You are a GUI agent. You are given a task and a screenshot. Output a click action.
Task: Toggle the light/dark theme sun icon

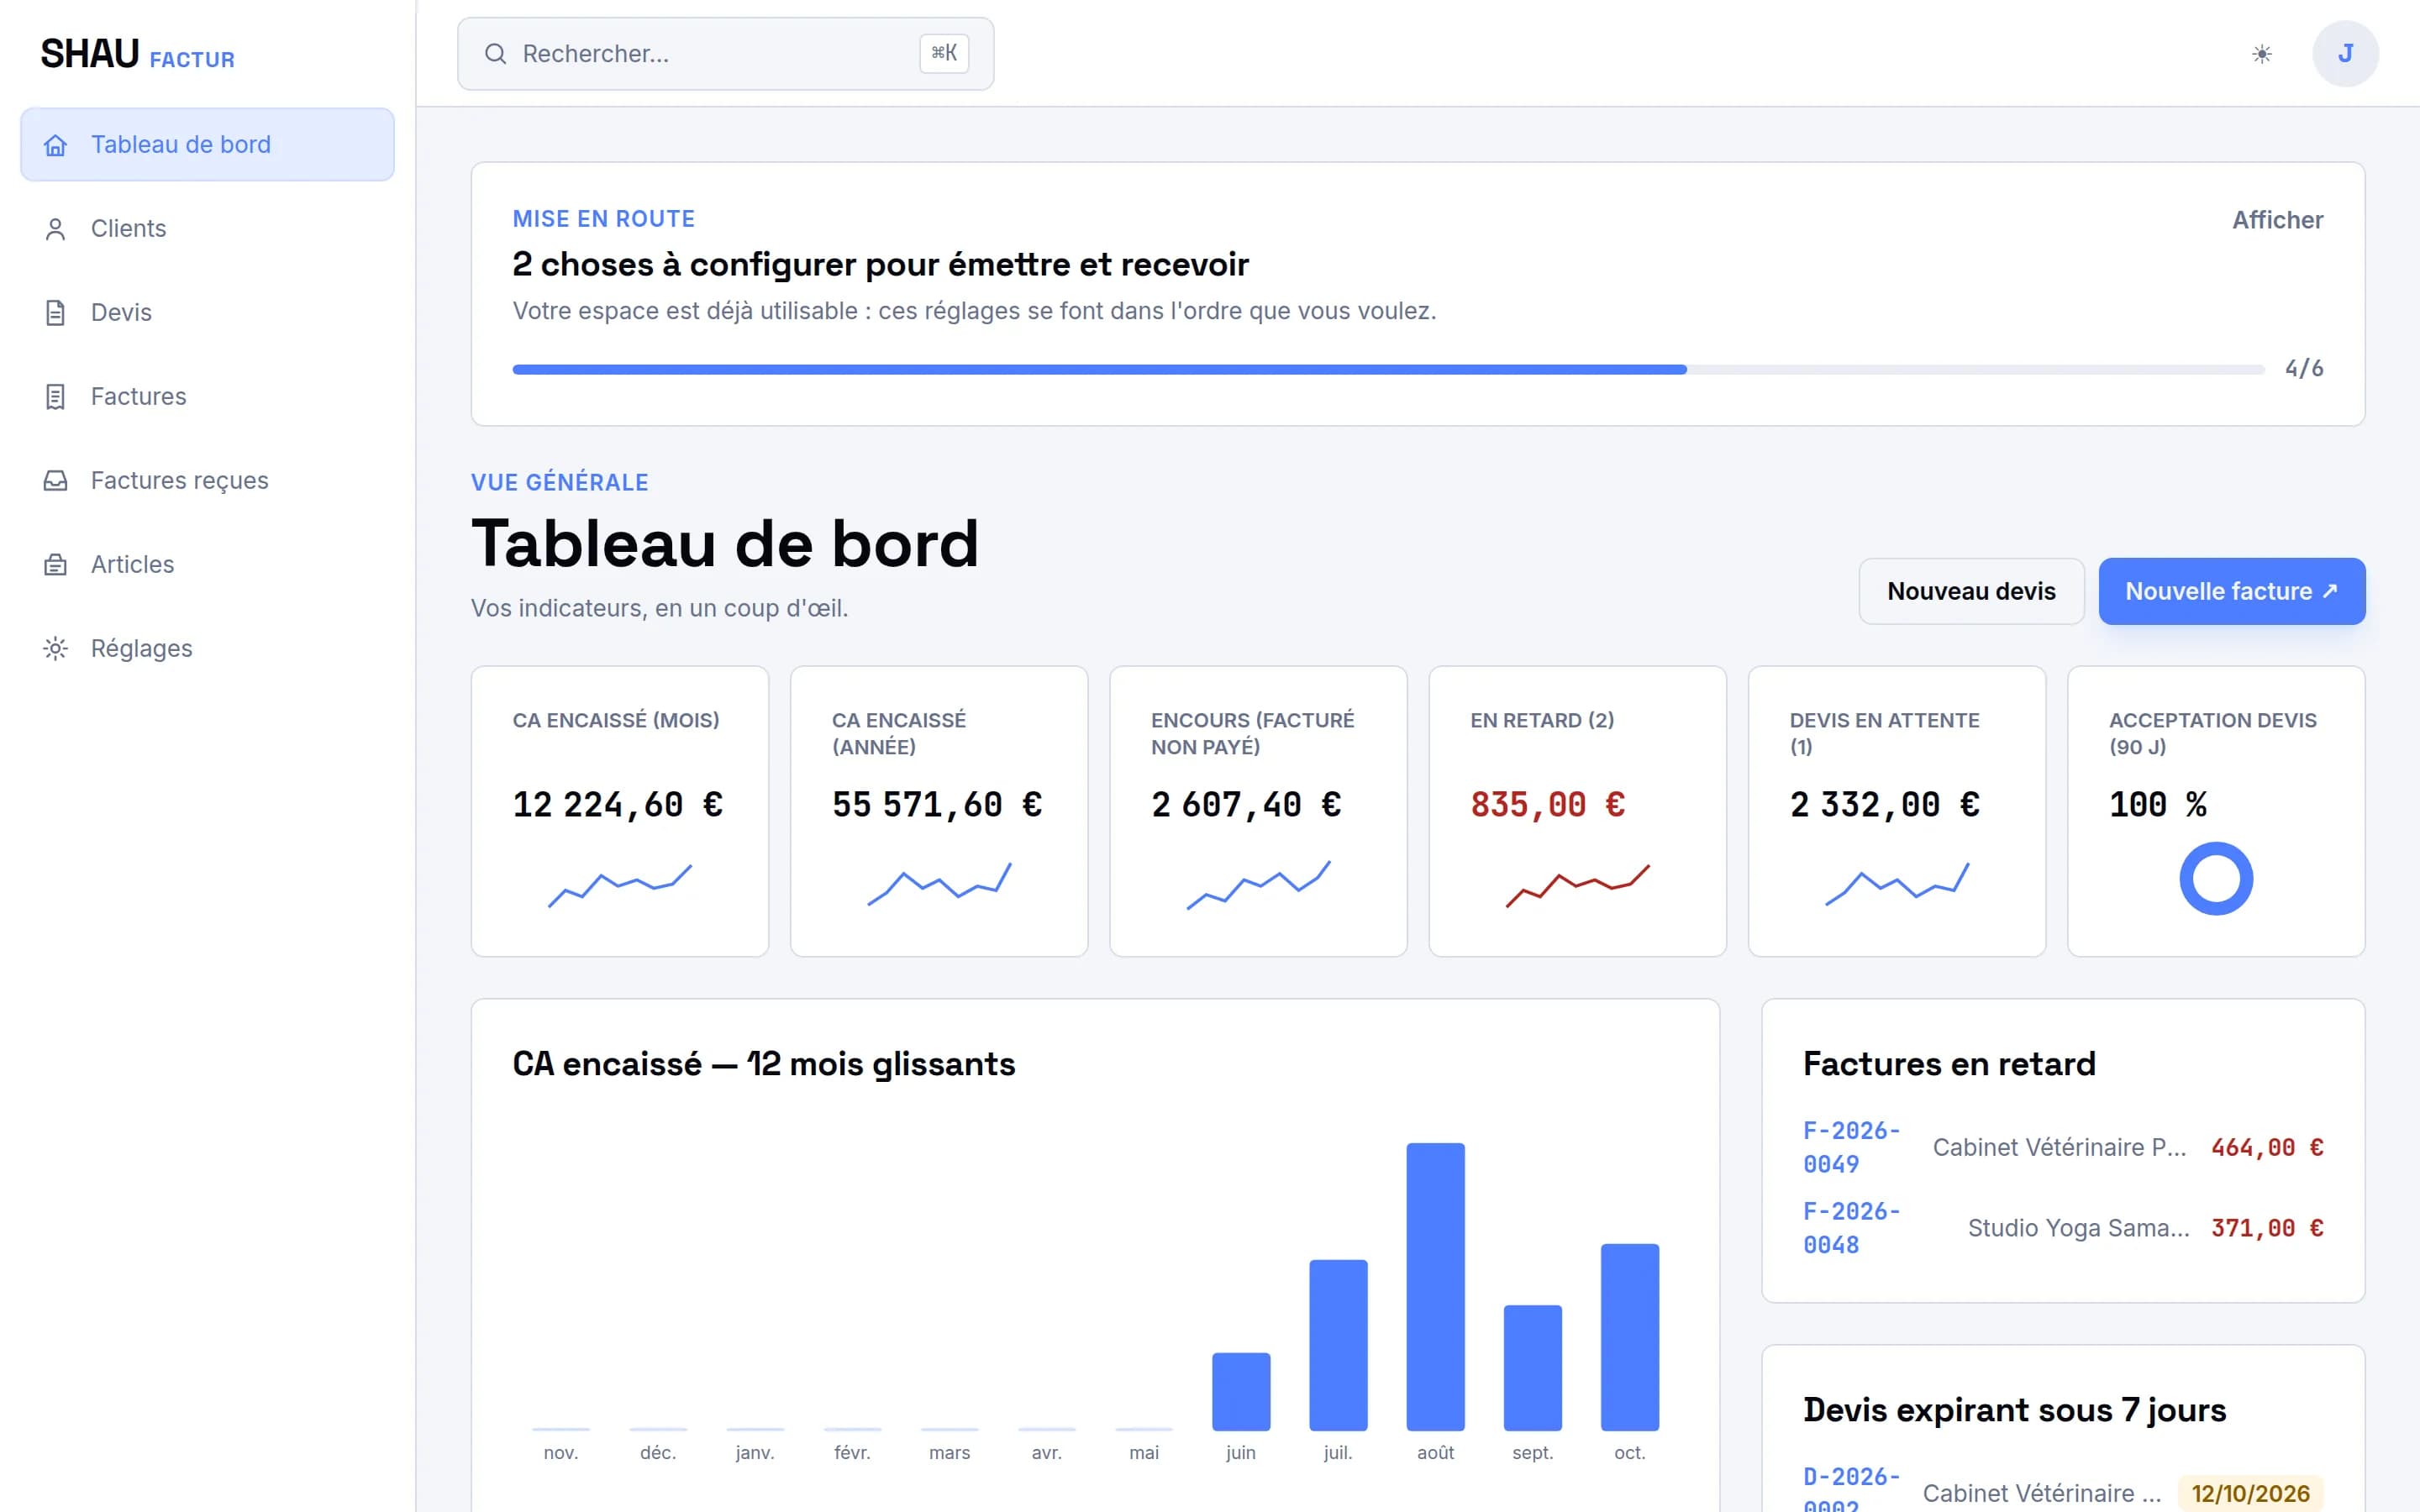tap(2261, 54)
